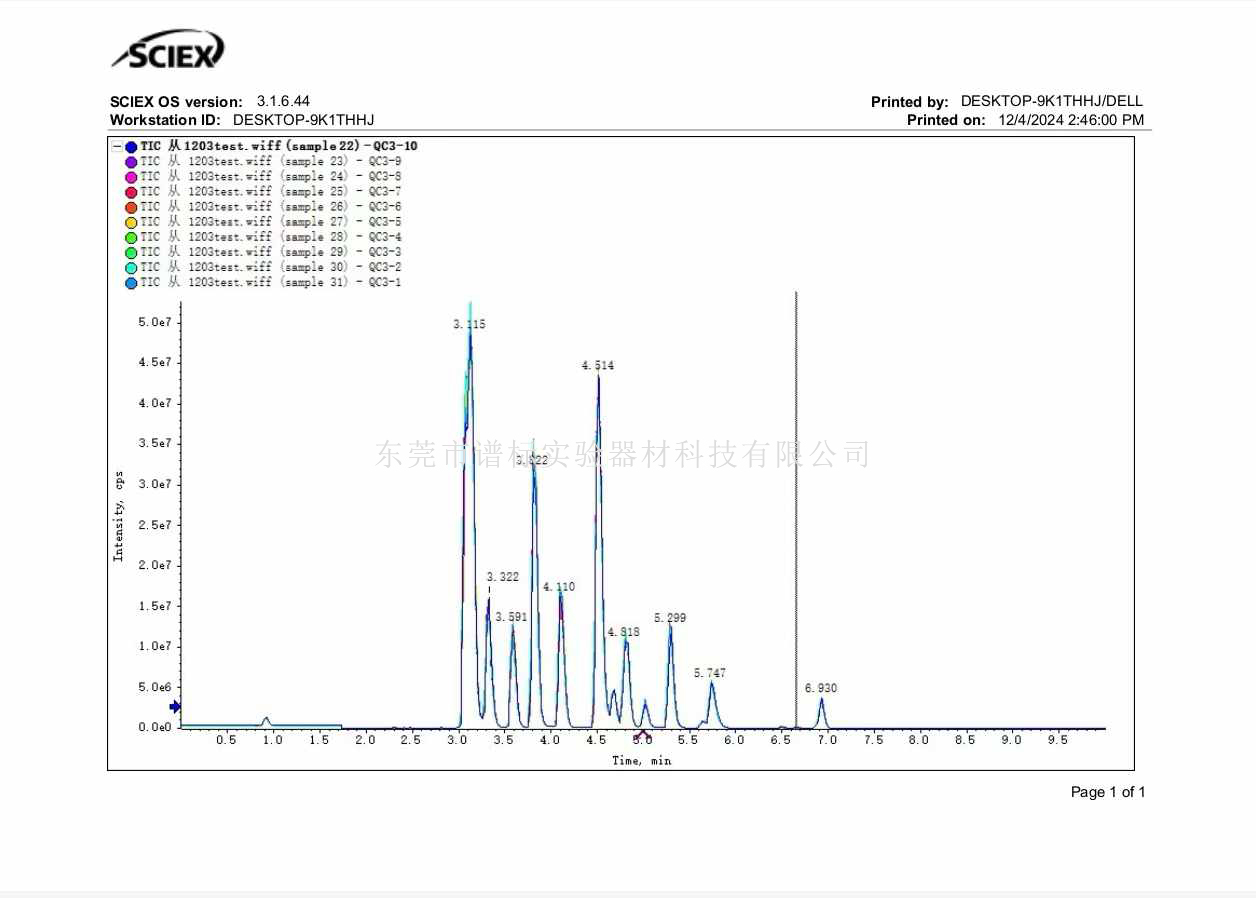Click the yellow dot for sample 27
The image size is (1256, 898).
(131, 222)
